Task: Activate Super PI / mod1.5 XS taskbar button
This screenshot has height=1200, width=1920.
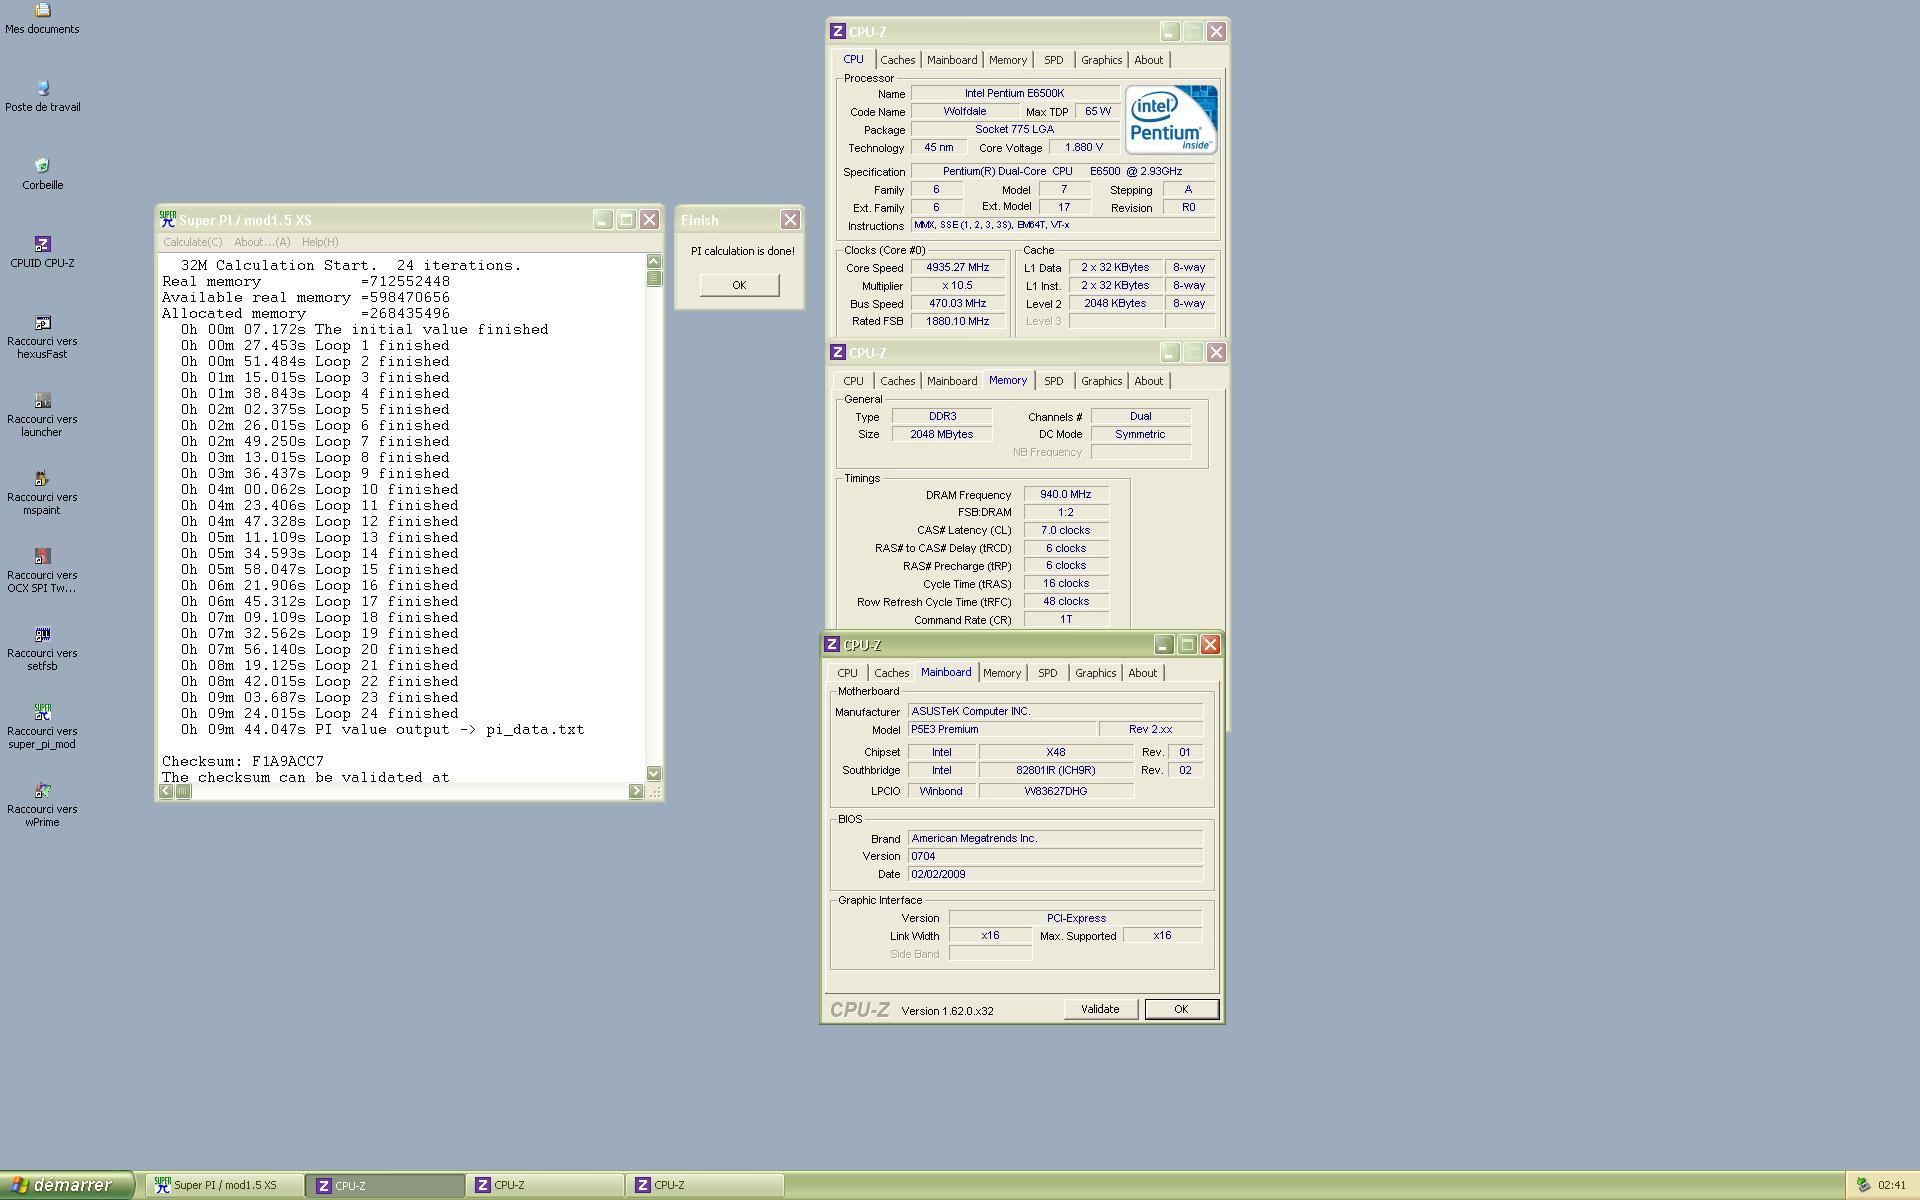Action: pyautogui.click(x=225, y=1185)
